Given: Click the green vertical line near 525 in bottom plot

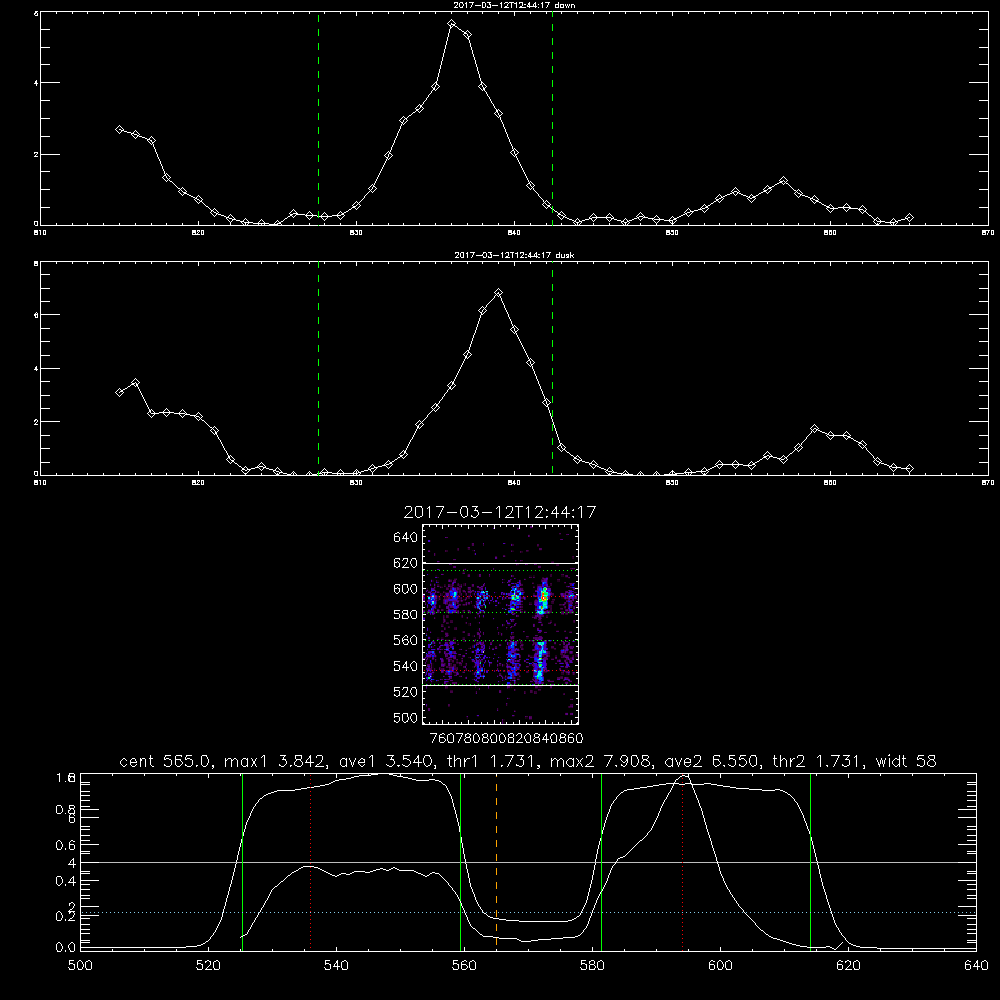Looking at the screenshot, I should tap(242, 862).
